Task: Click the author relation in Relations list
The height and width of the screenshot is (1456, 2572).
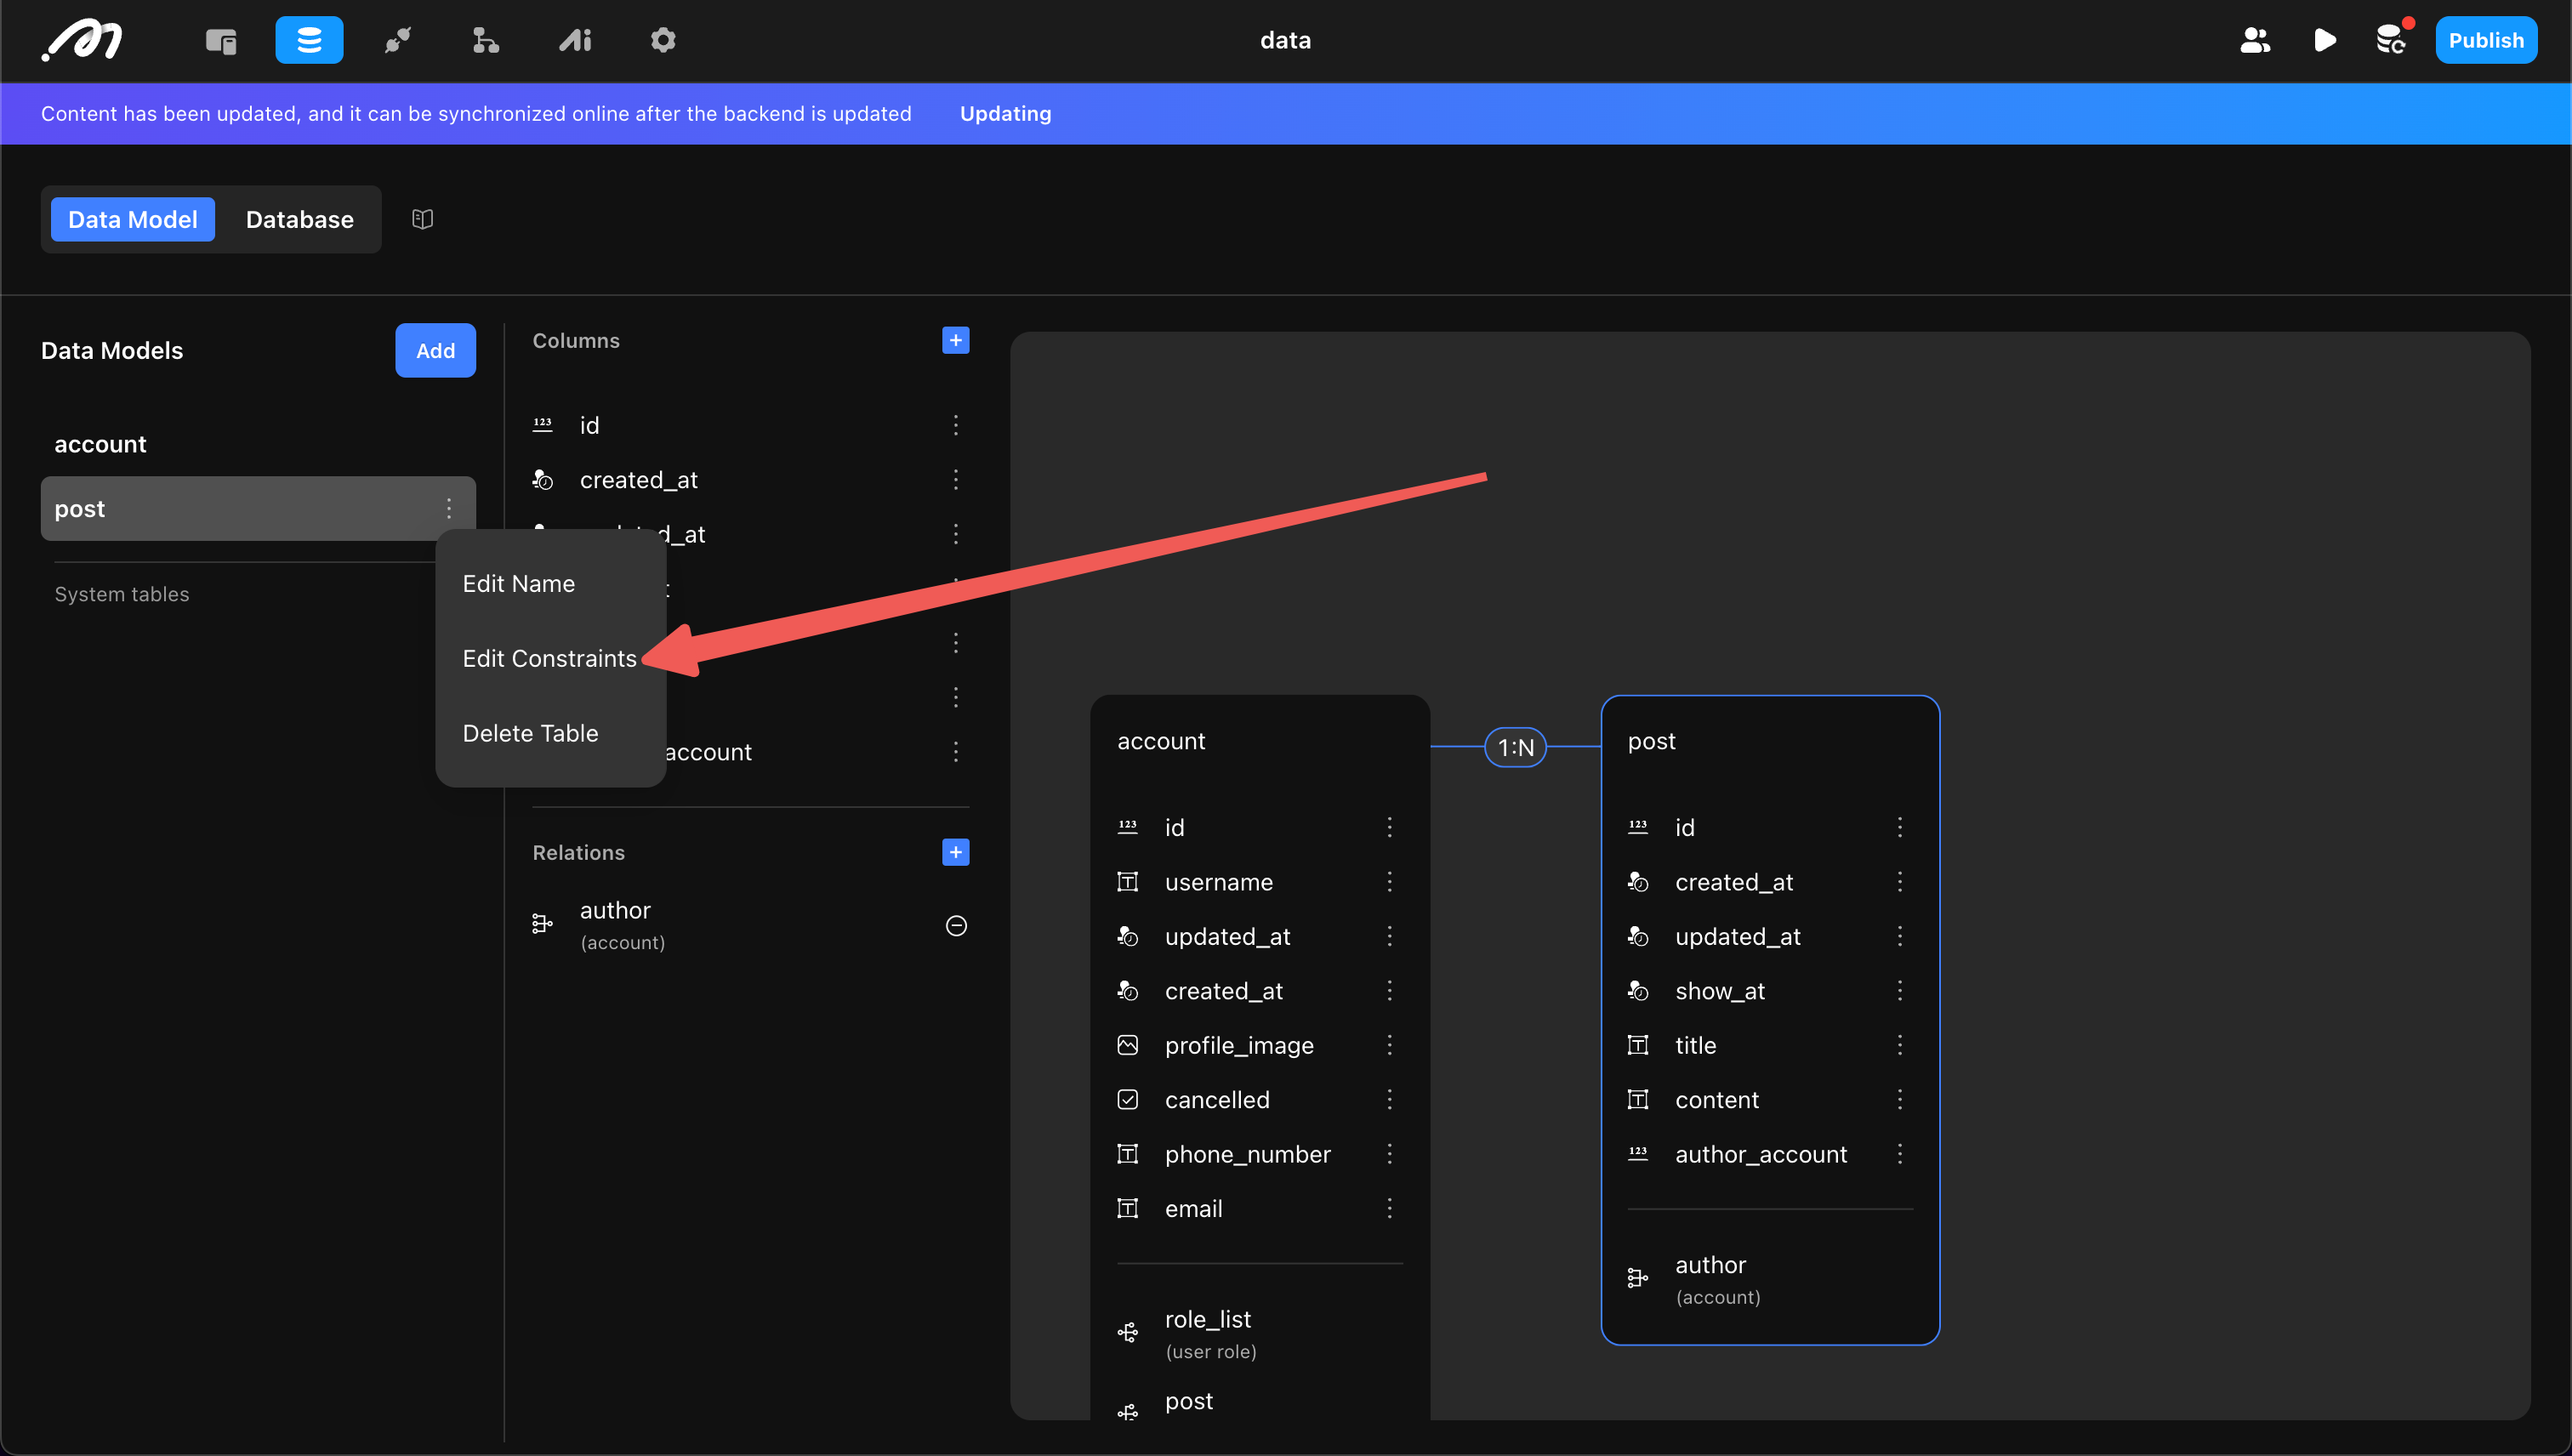Action: pyautogui.click(x=750, y=925)
